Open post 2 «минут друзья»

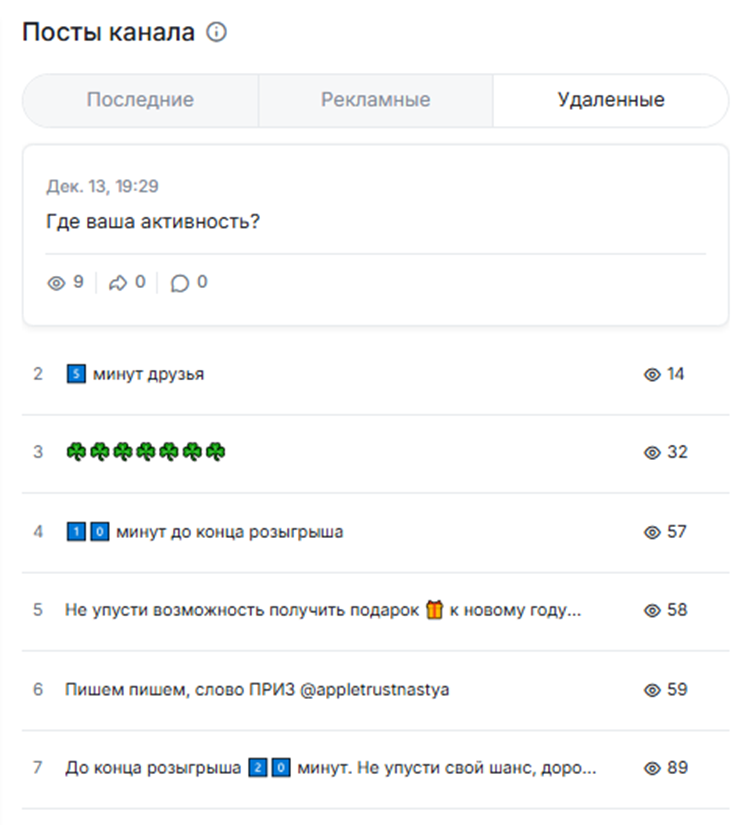pos(148,374)
